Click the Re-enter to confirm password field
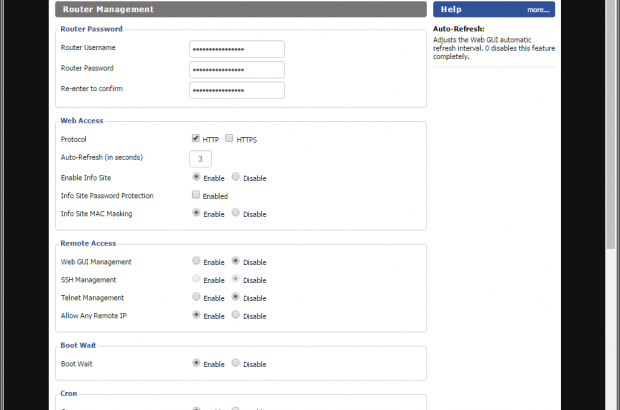The width and height of the screenshot is (620, 410). pos(236,90)
